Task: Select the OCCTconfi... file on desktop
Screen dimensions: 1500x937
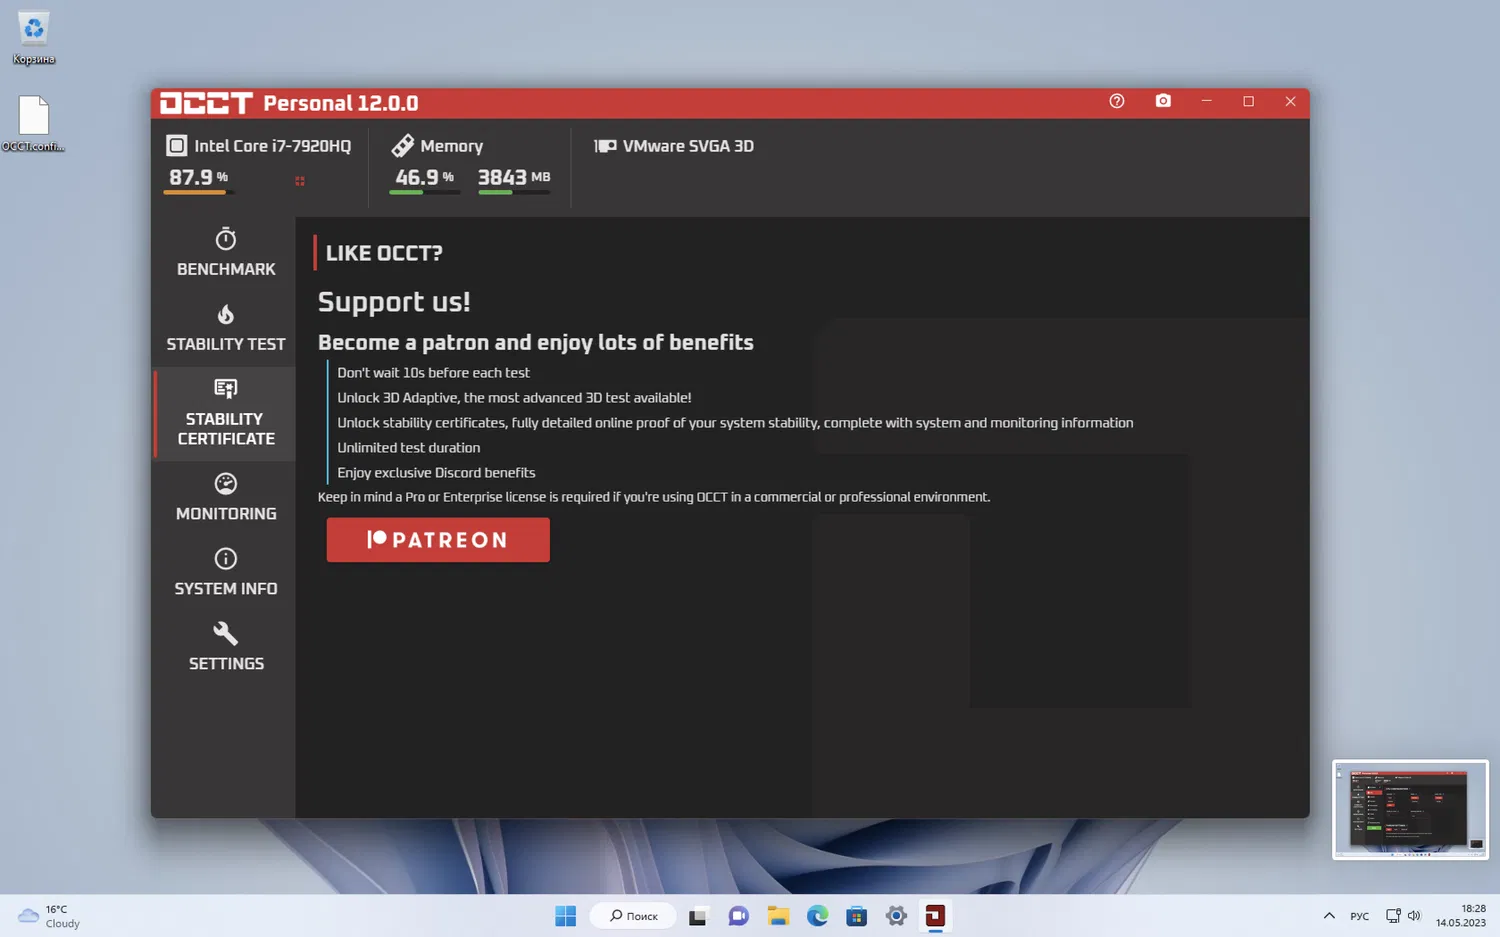Action: [x=33, y=124]
